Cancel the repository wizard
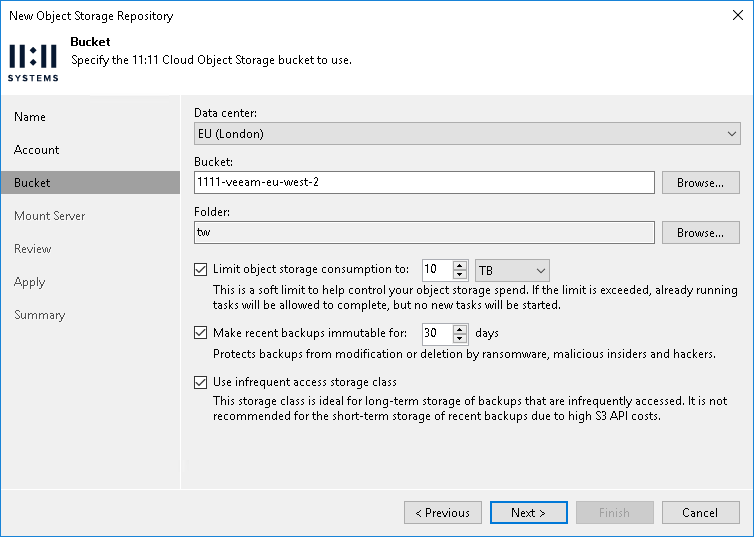Viewport: 754px width, 537px height. 701,512
